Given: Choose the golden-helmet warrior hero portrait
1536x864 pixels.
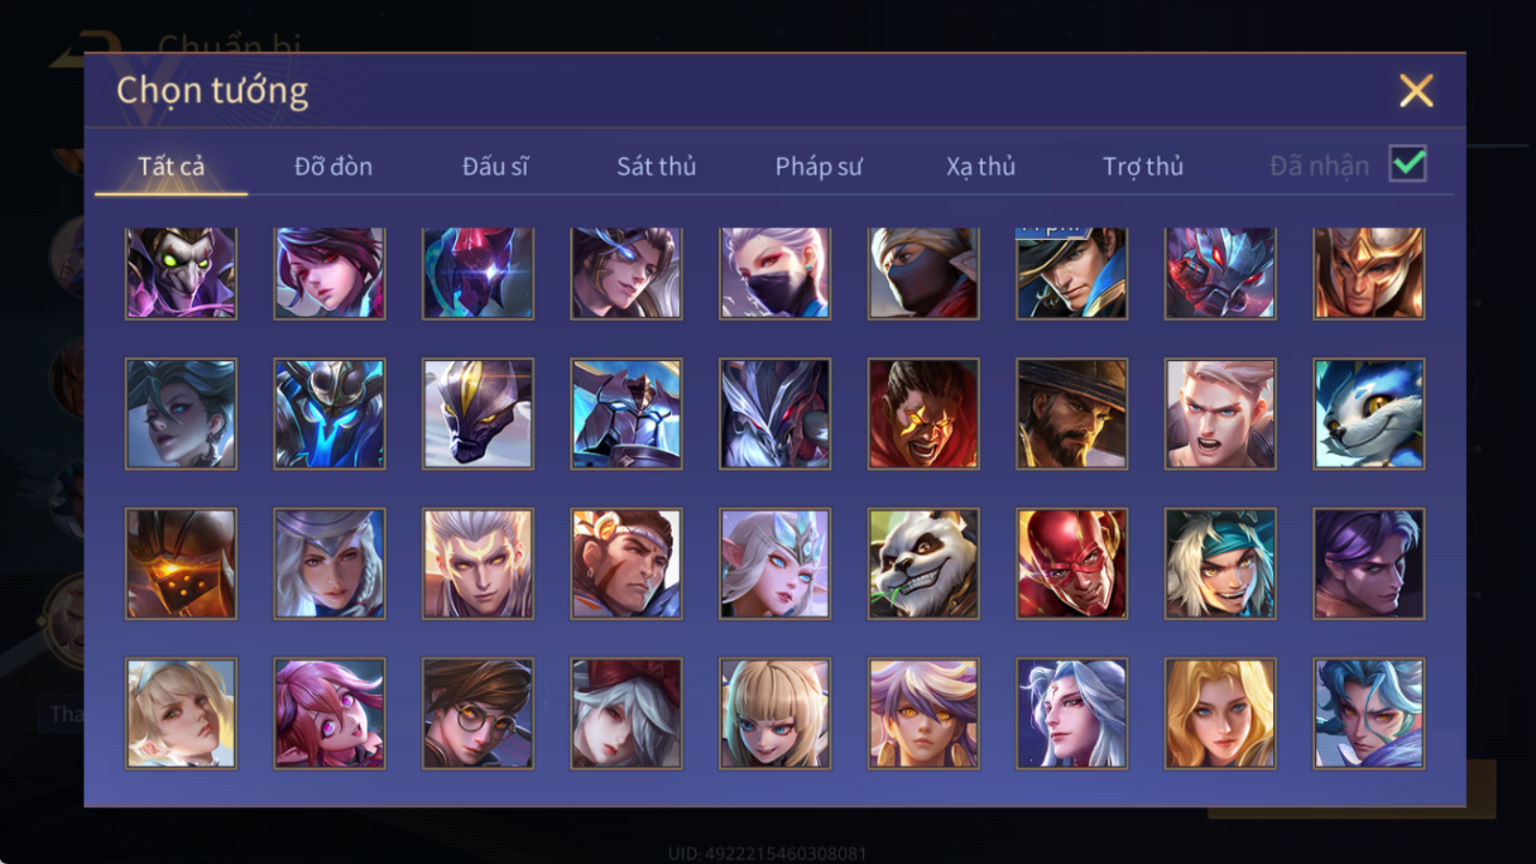Looking at the screenshot, I should click(1368, 272).
